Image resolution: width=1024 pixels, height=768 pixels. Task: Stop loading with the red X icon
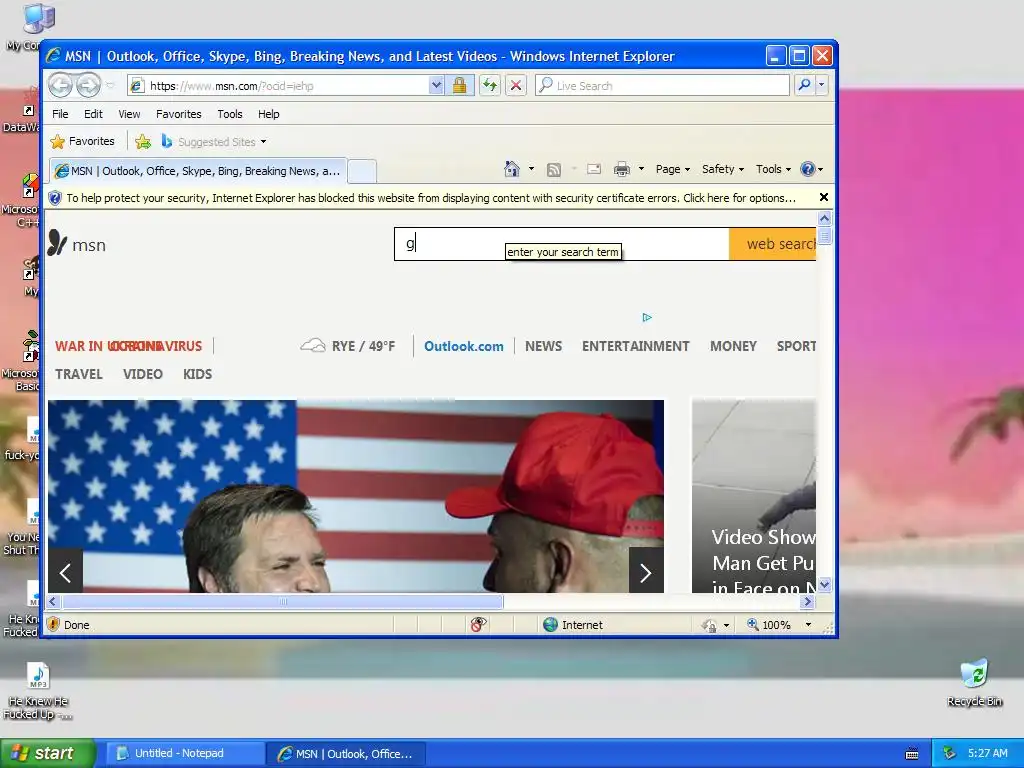(x=516, y=86)
